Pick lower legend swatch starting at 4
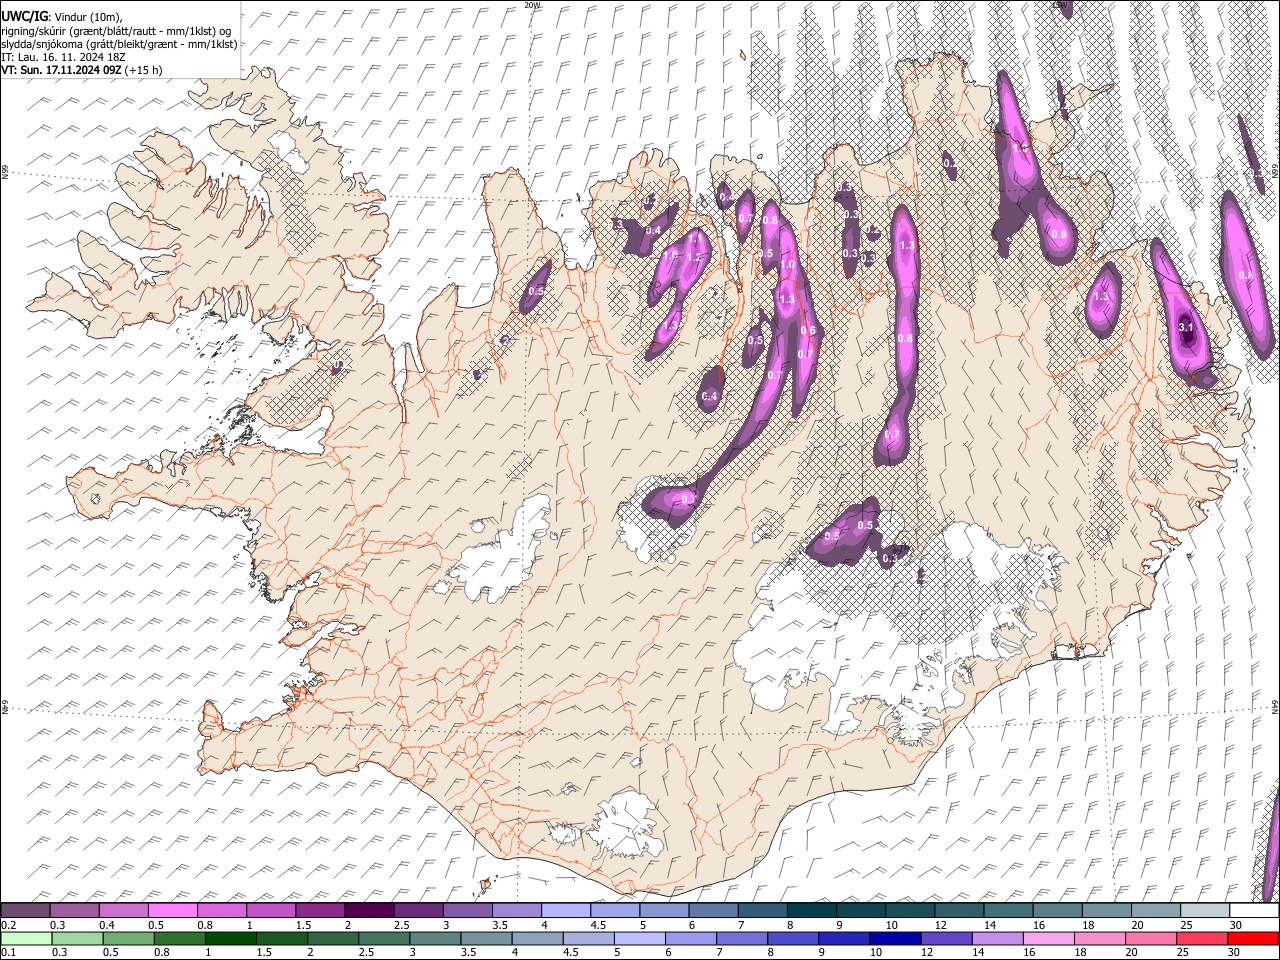1280x960 pixels. pos(537,938)
